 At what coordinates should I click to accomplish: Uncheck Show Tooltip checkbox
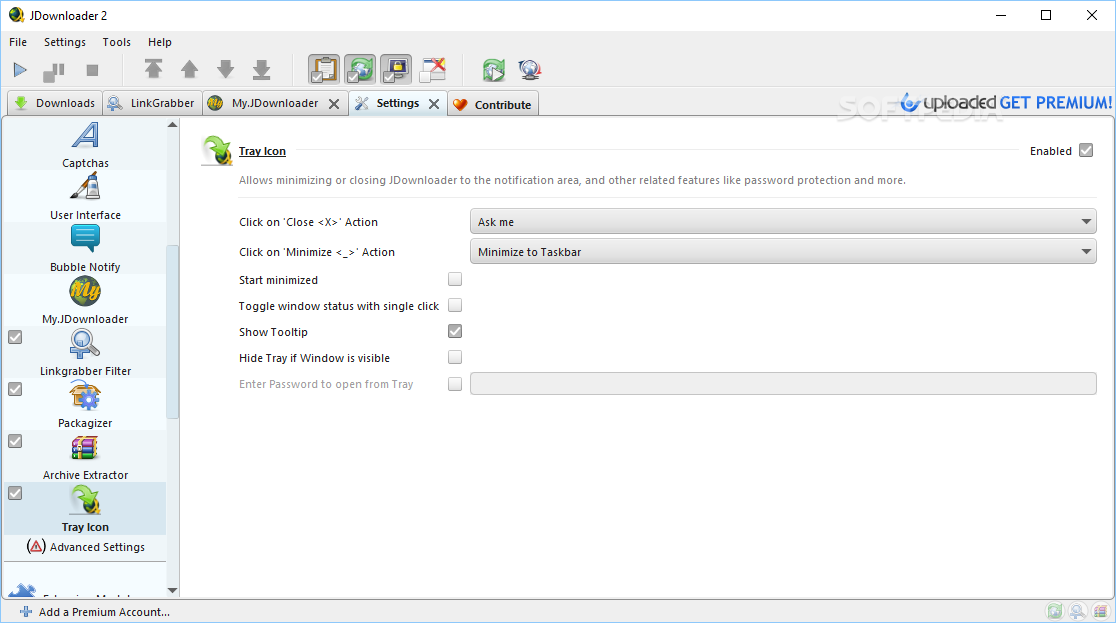455,331
